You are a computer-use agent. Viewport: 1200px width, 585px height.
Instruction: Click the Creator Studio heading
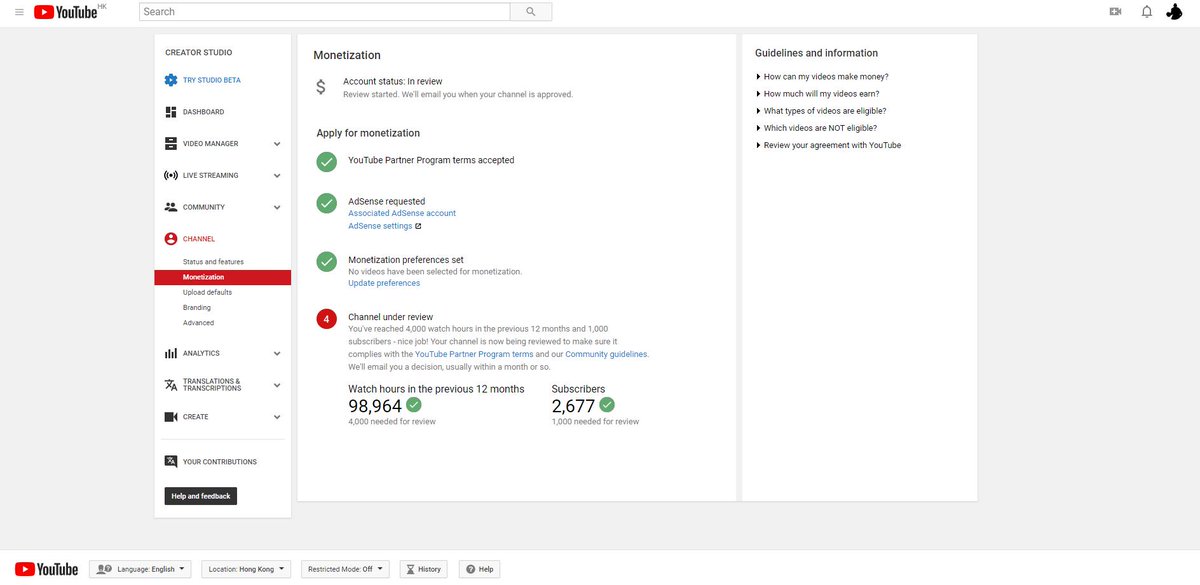click(199, 52)
